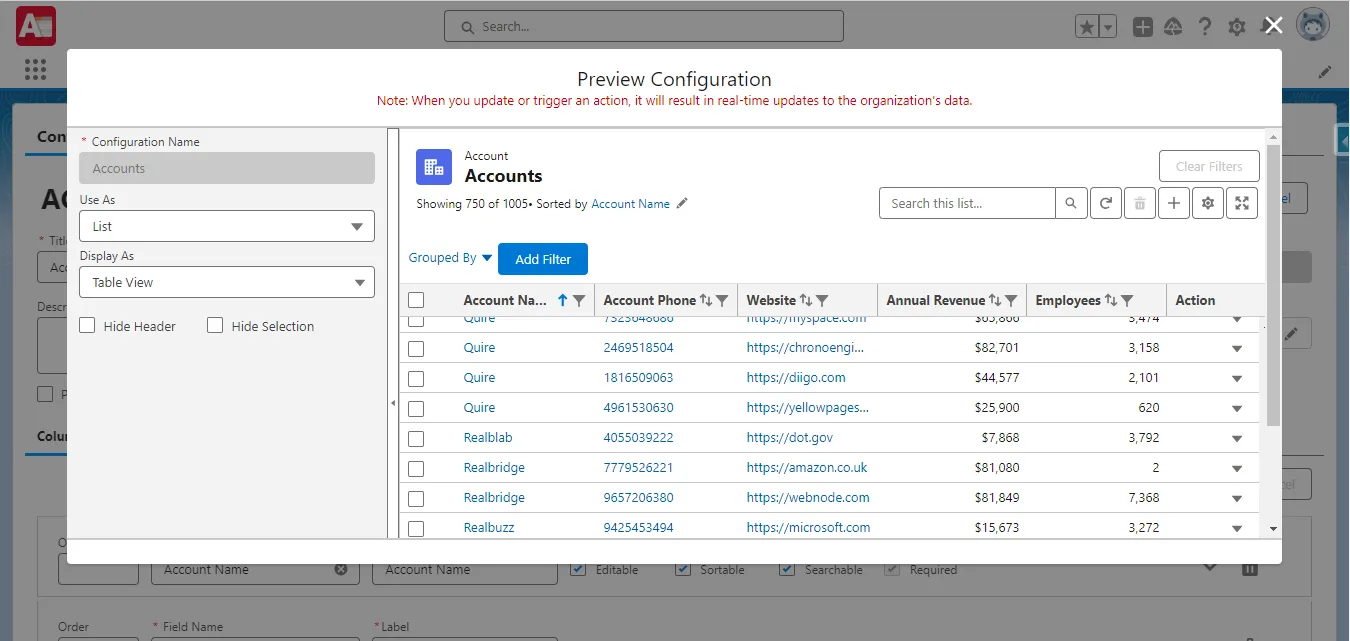Image resolution: width=1350 pixels, height=641 pixels.
Task: Add a new account with the plus icon
Action: tap(1174, 202)
